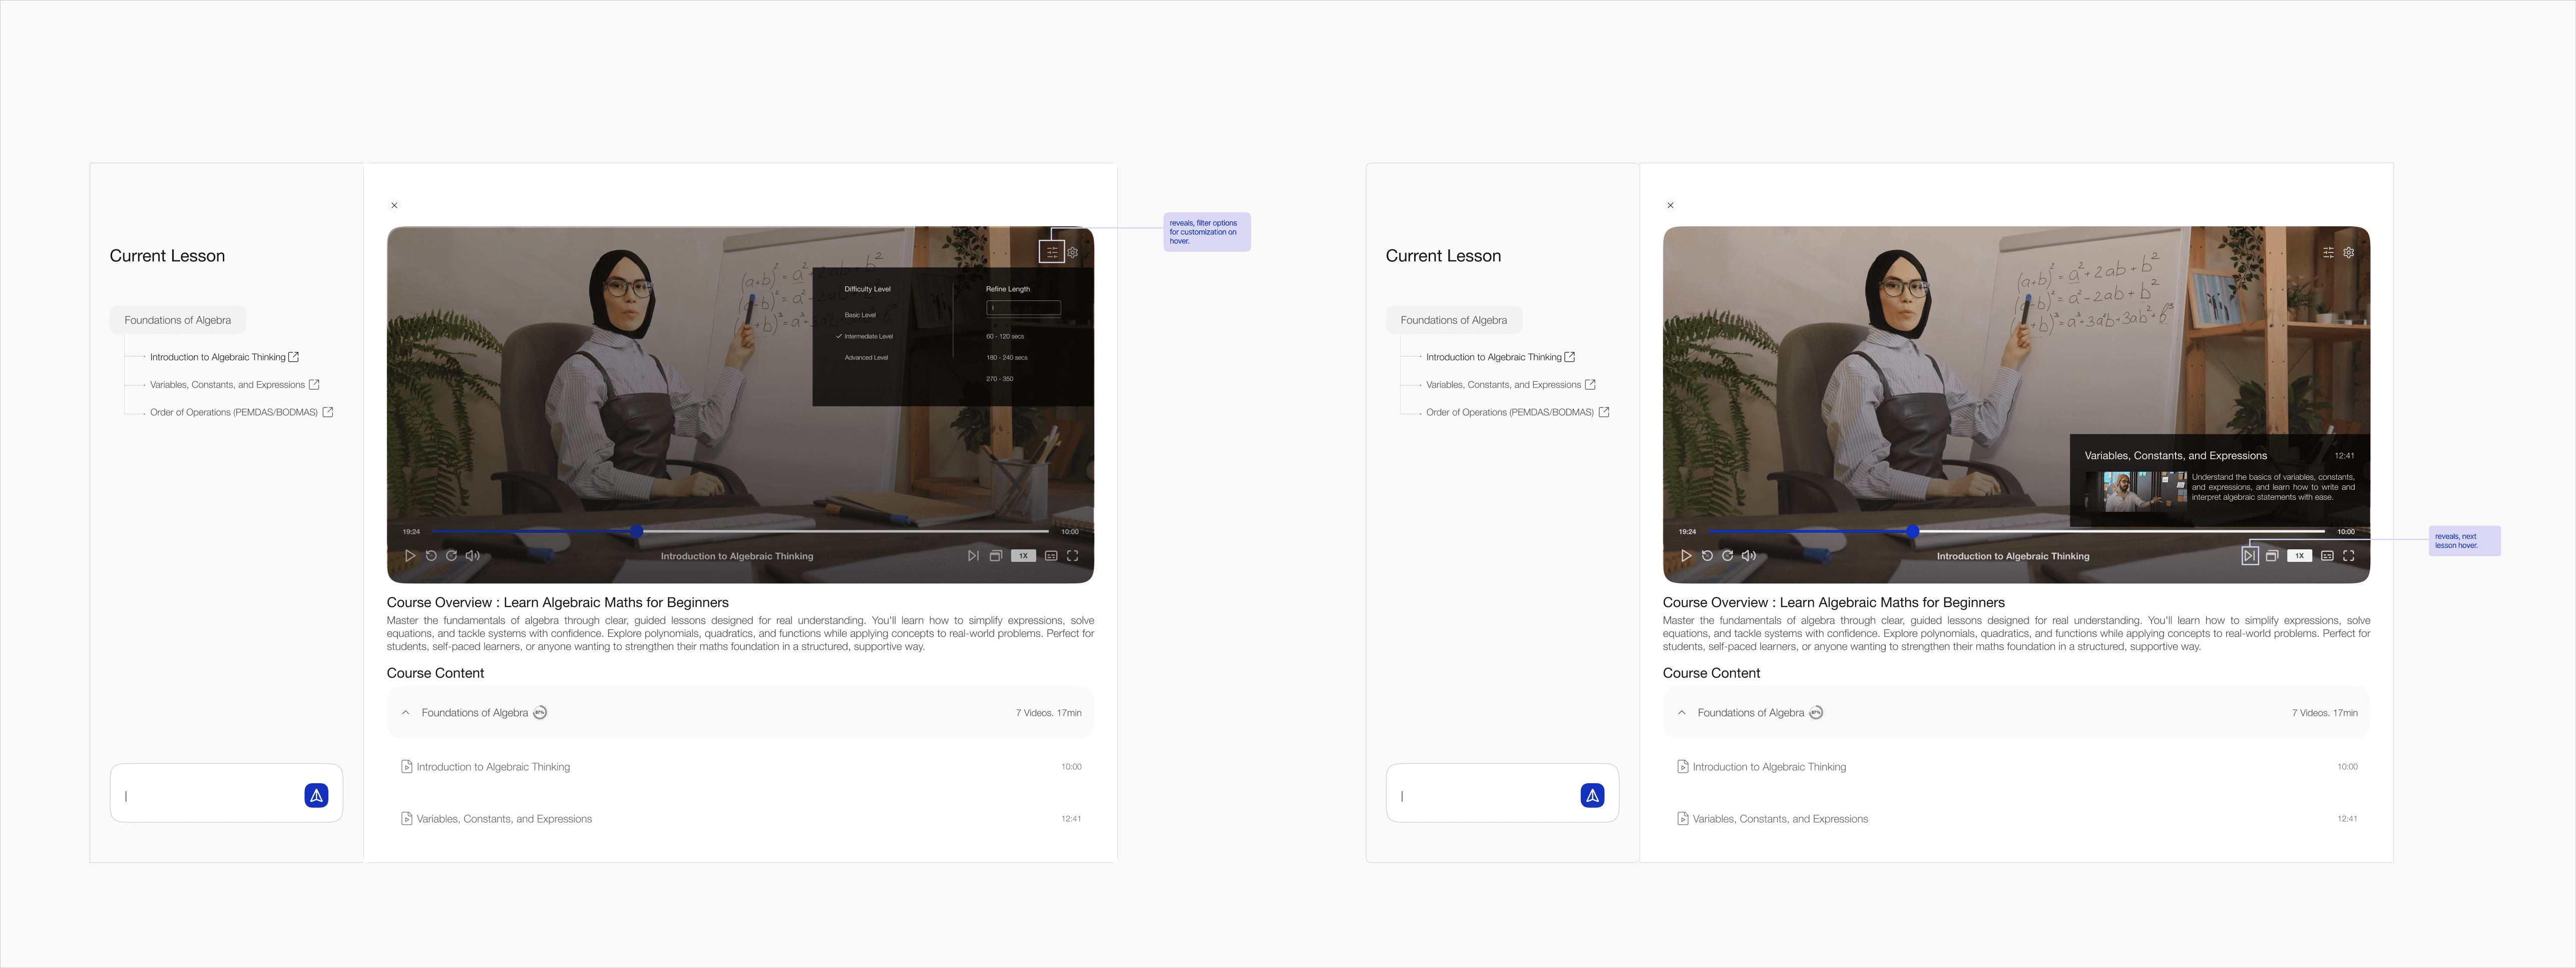
Task: Click the Refine Length input field
Action: 1023,308
